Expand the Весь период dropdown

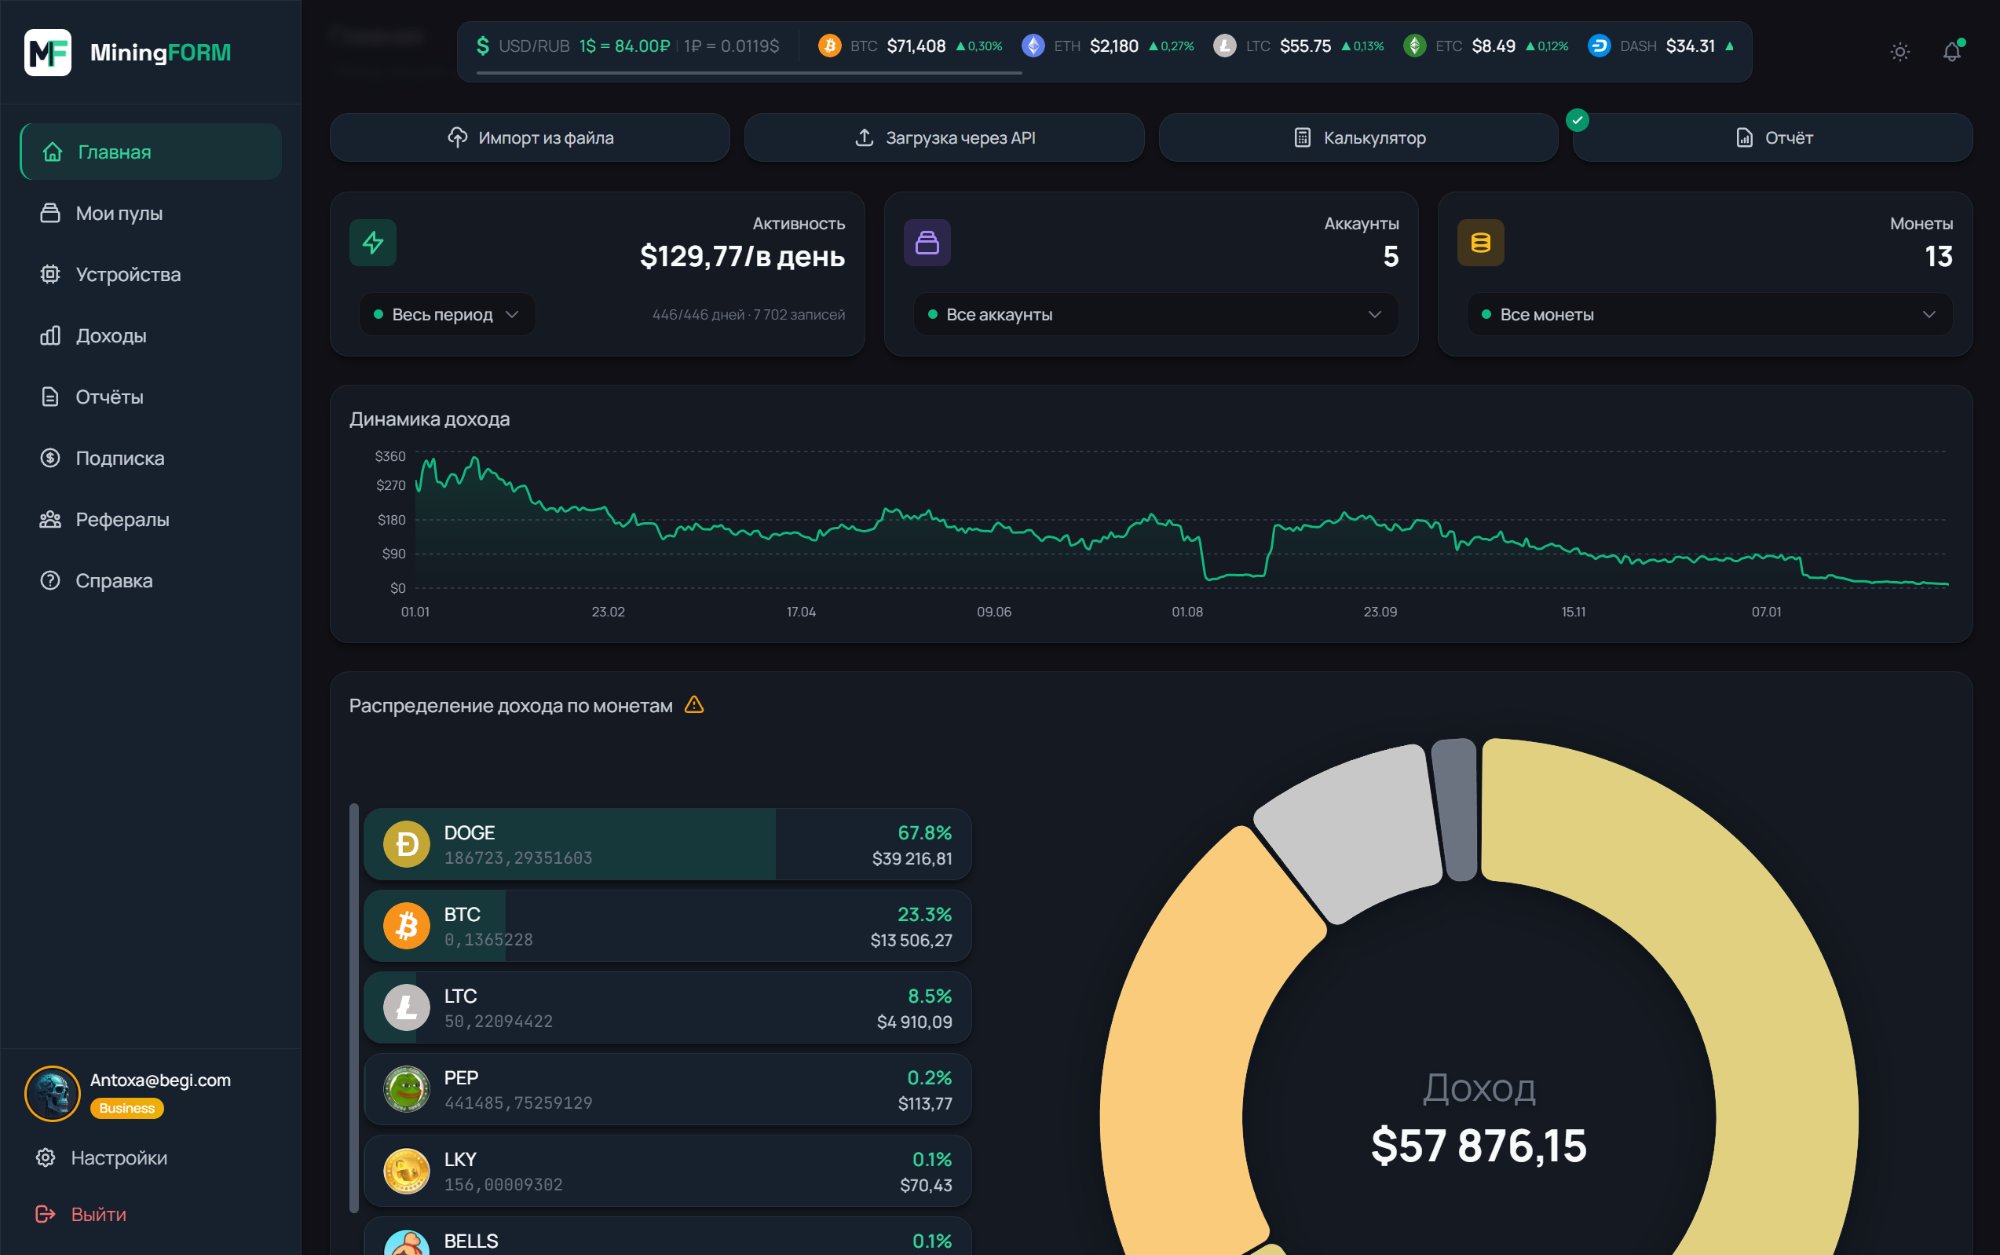point(447,315)
